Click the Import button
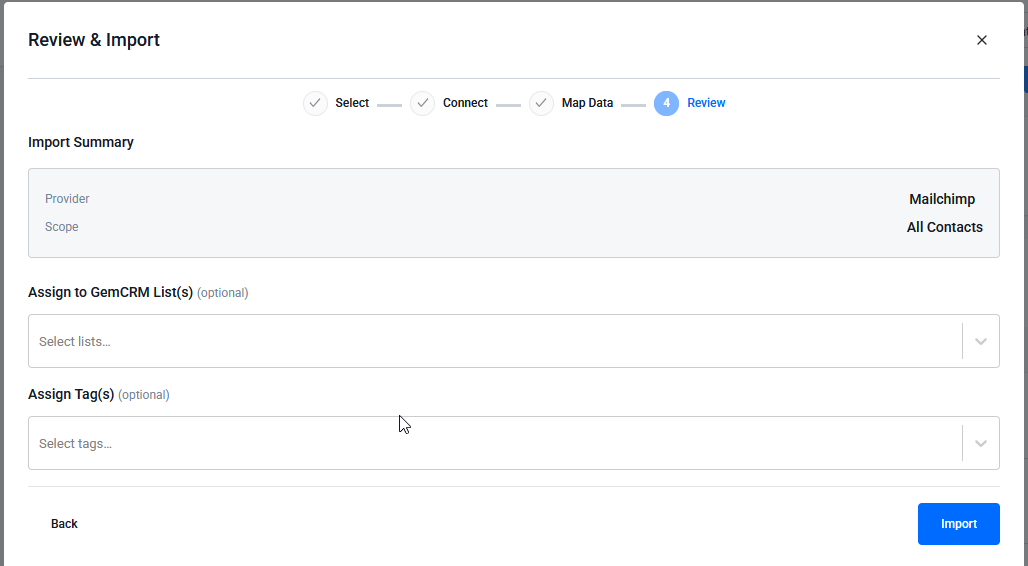 pos(959,524)
